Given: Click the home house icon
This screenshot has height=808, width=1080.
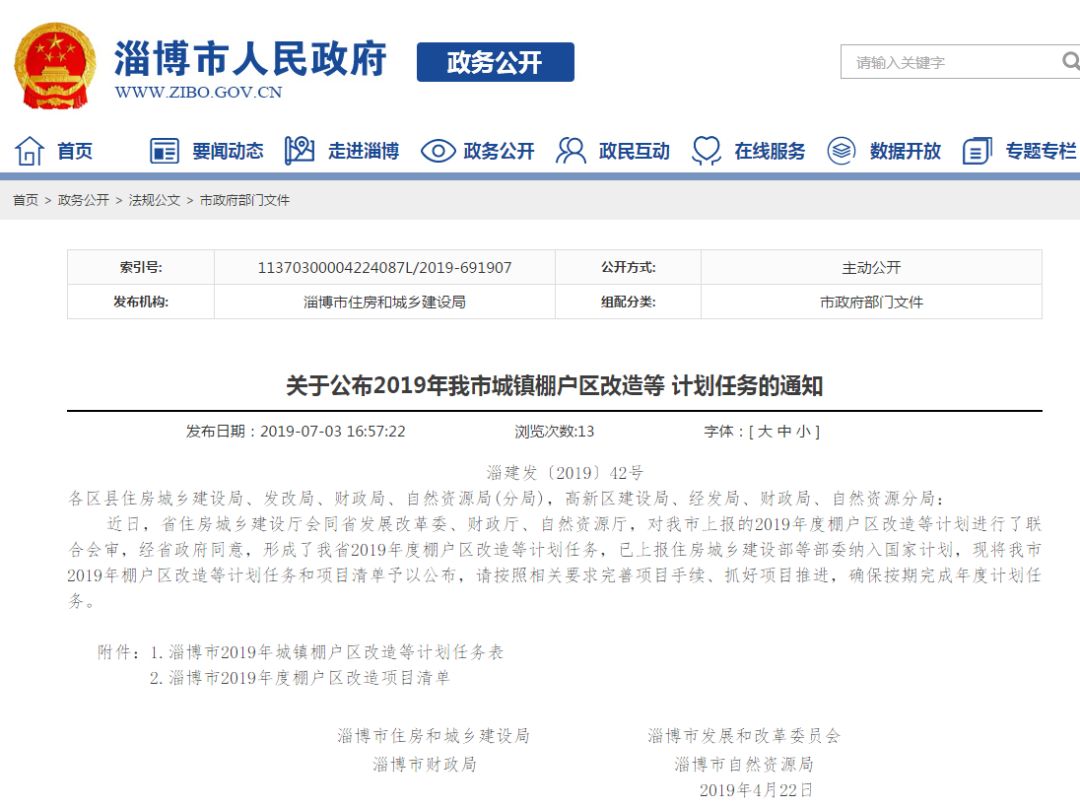Looking at the screenshot, I should (30, 151).
